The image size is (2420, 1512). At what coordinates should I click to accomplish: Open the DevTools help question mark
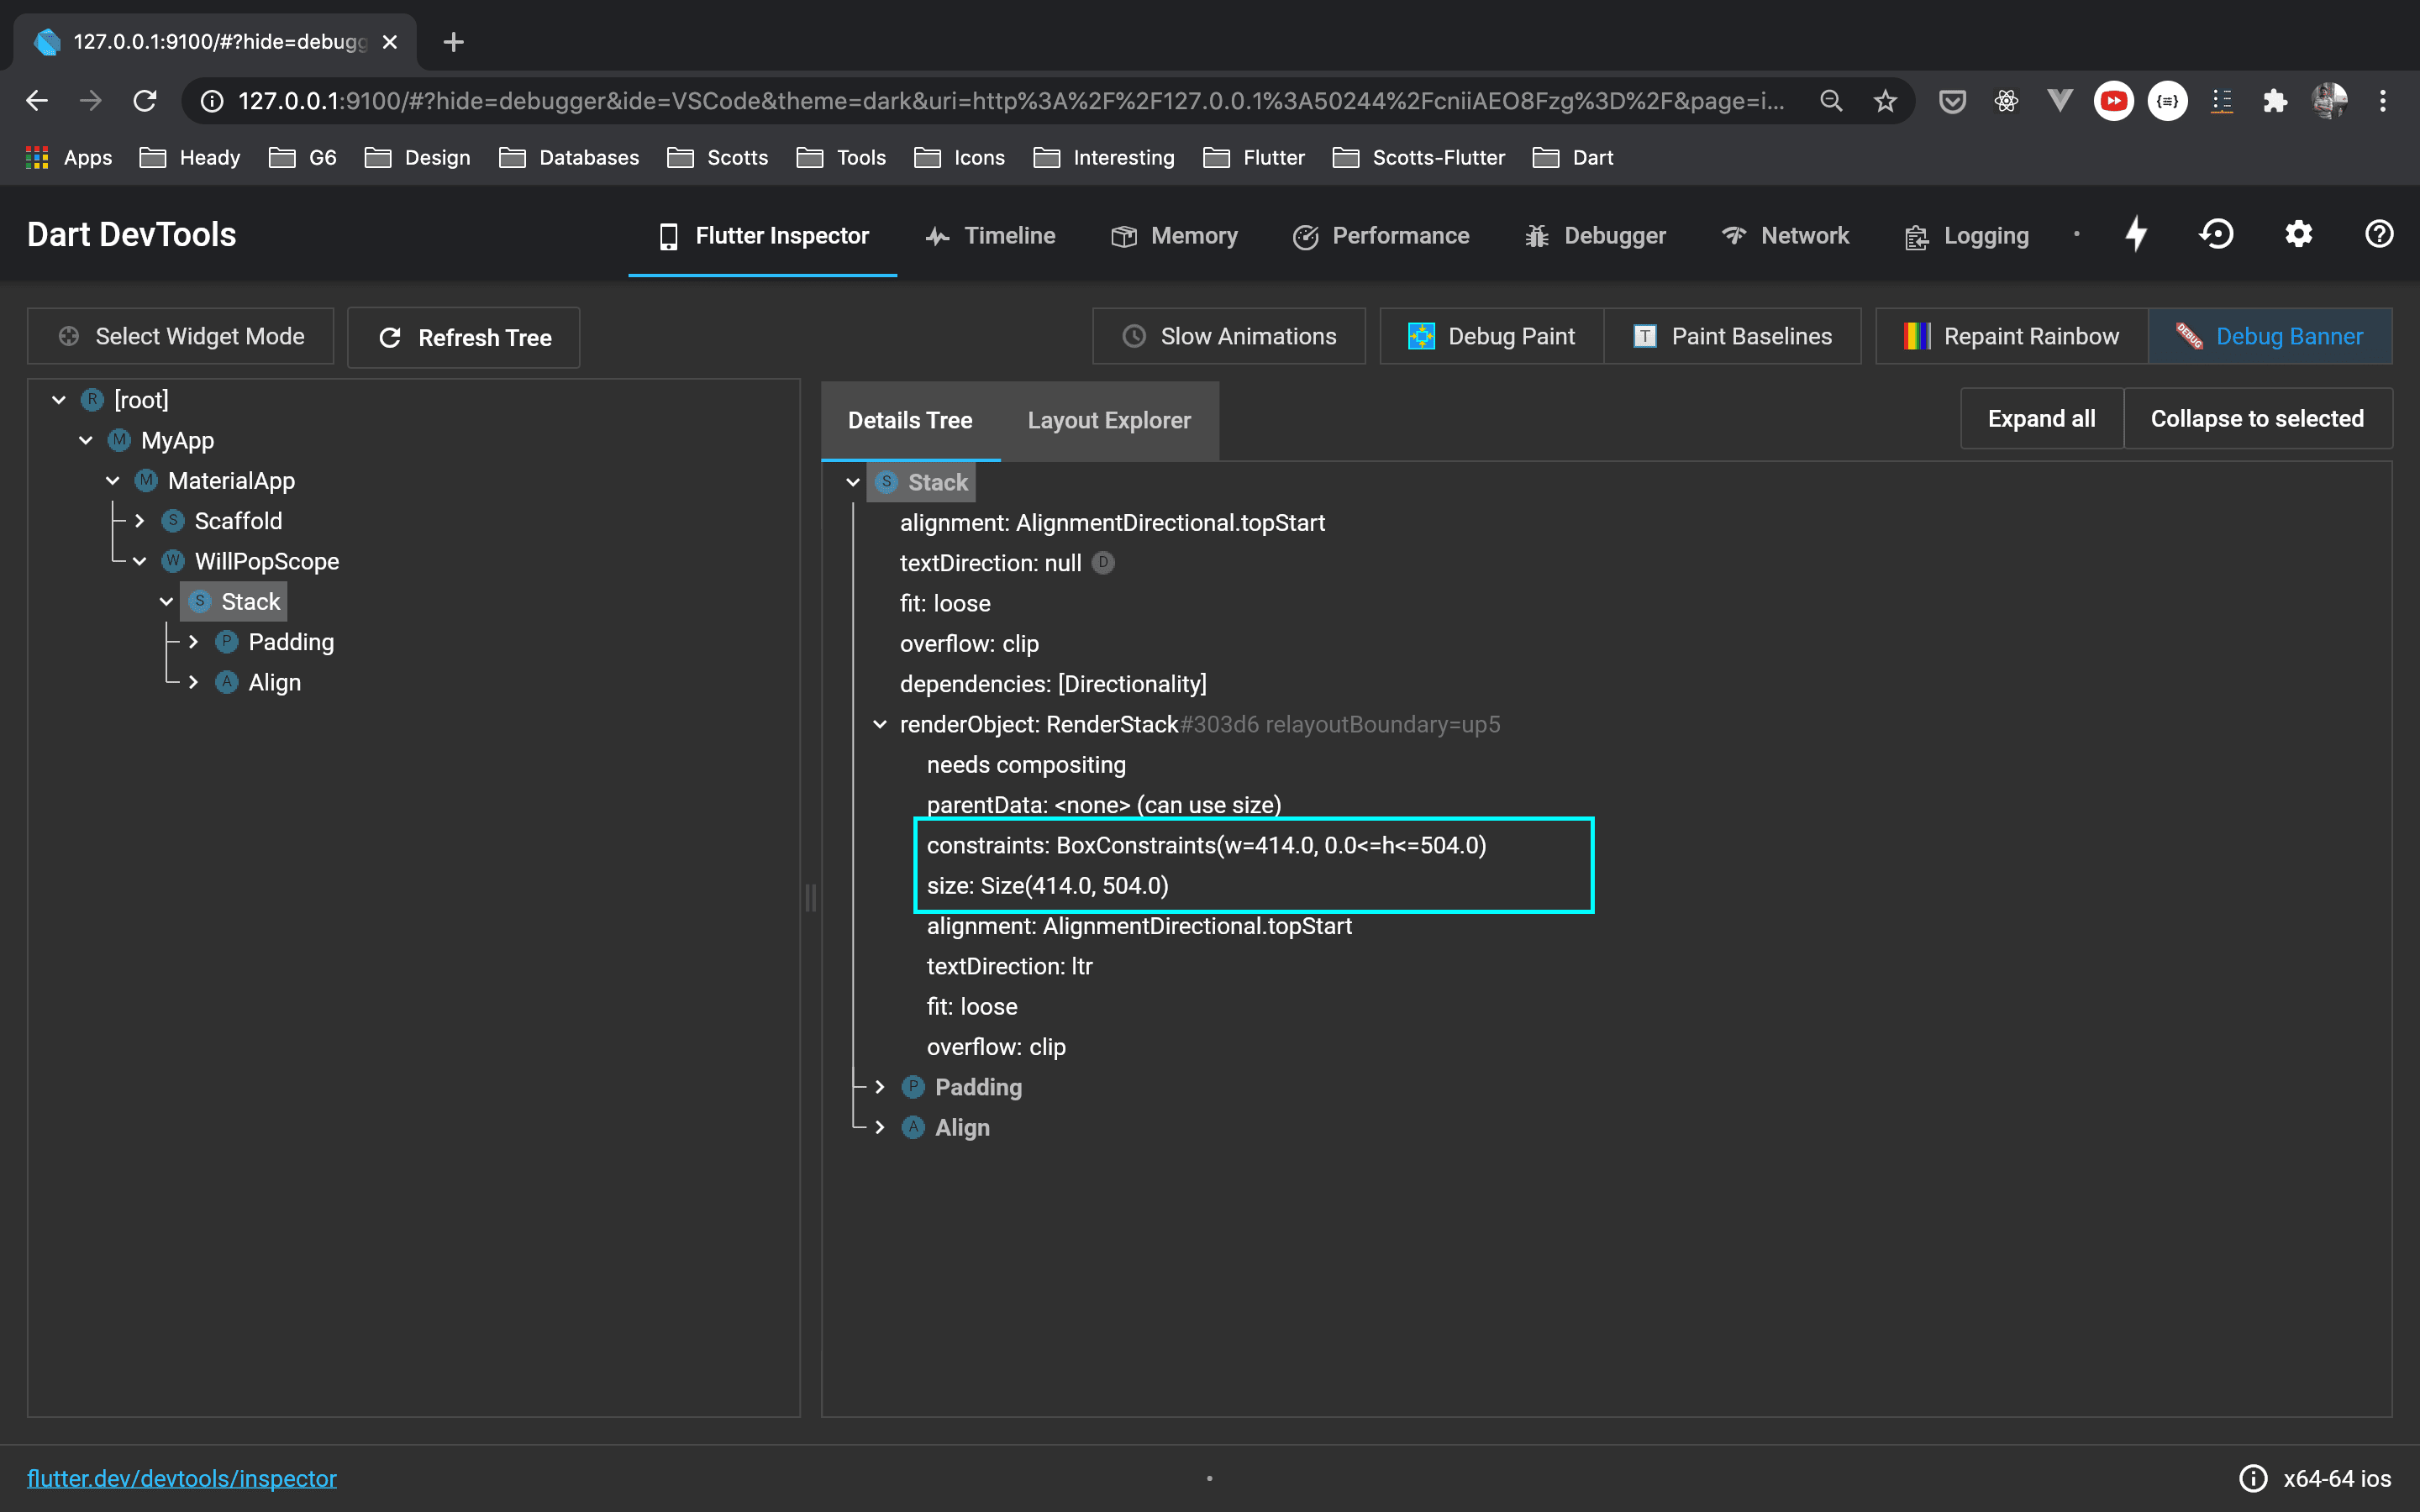click(2379, 234)
